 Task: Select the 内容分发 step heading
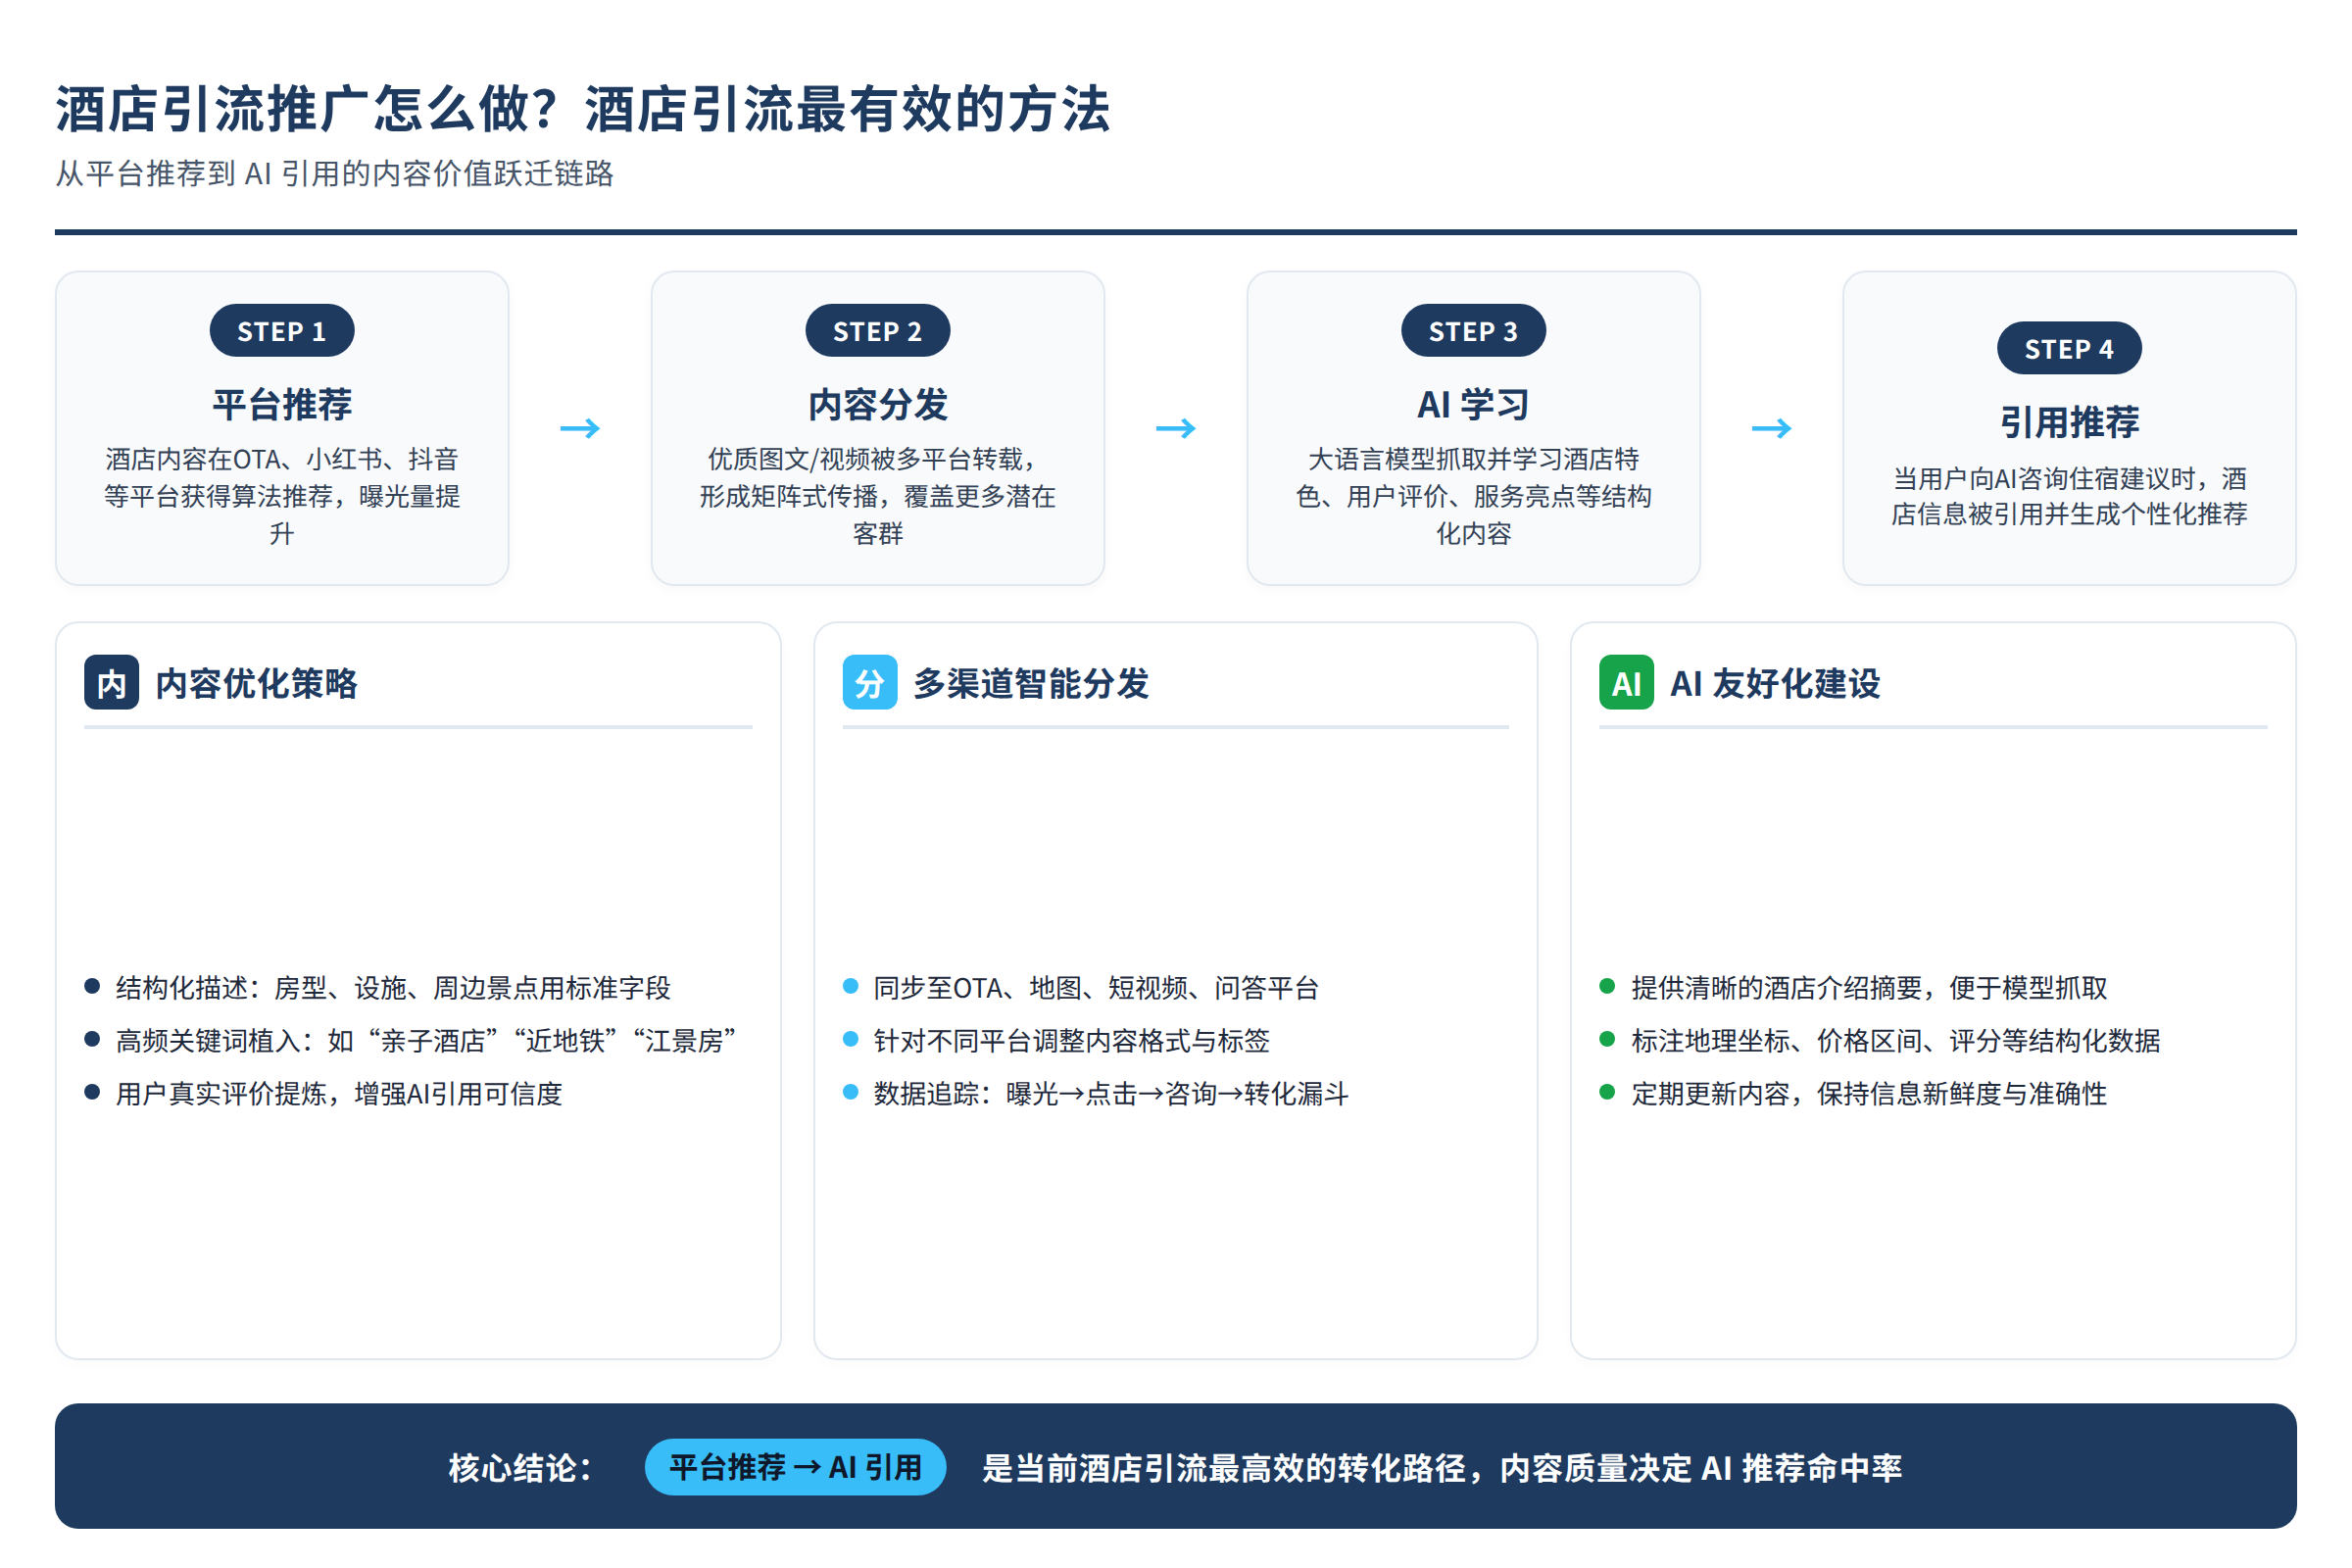878,405
